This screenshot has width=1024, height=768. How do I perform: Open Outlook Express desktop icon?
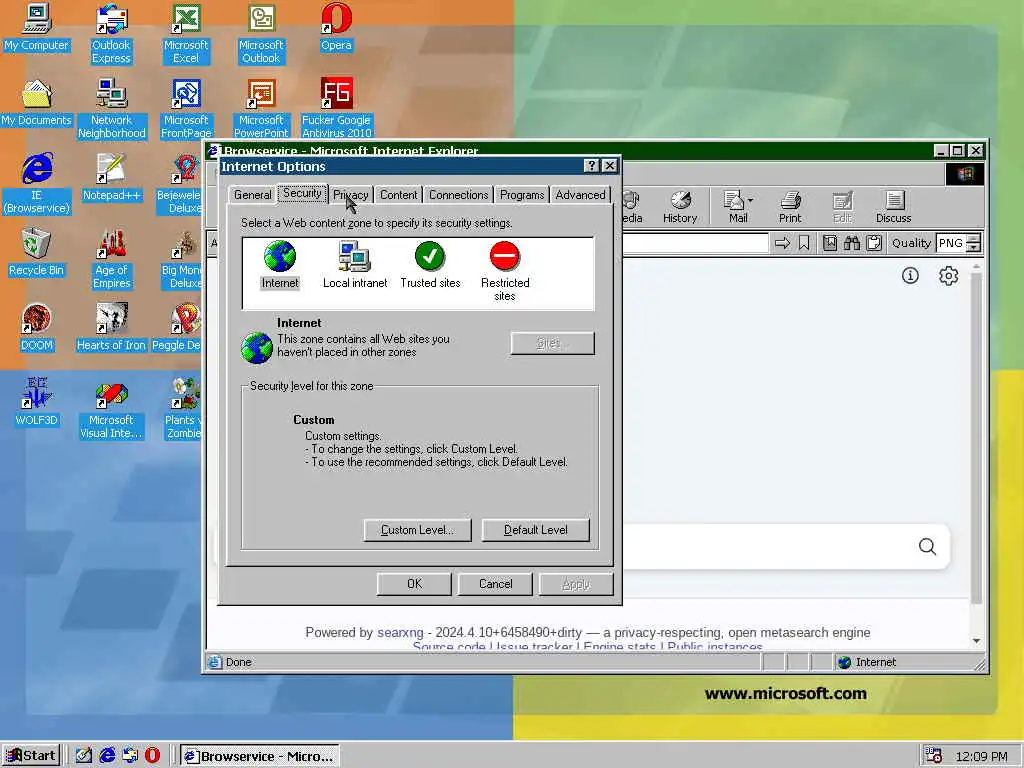point(111,33)
